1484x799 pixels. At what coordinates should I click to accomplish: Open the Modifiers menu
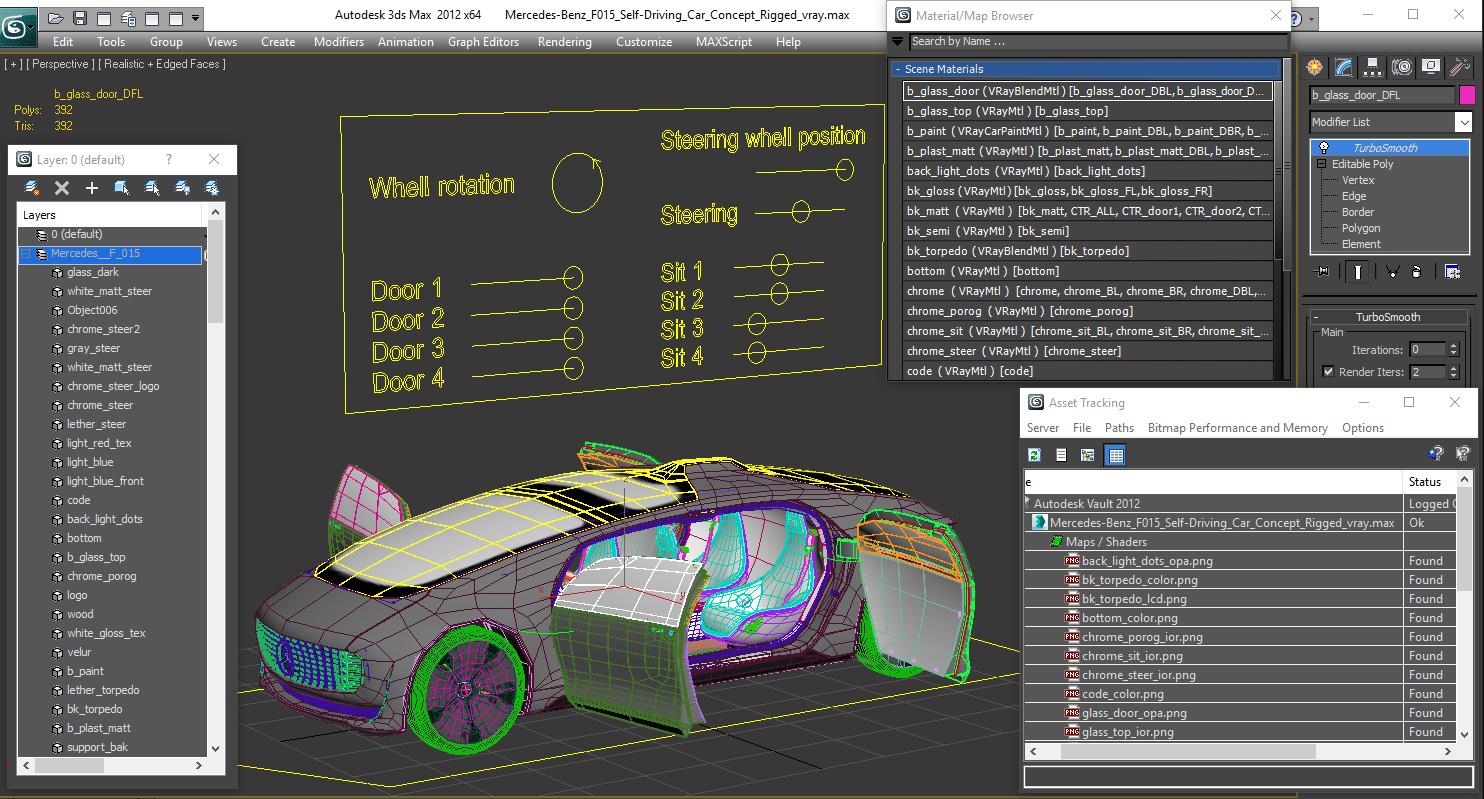click(x=339, y=42)
